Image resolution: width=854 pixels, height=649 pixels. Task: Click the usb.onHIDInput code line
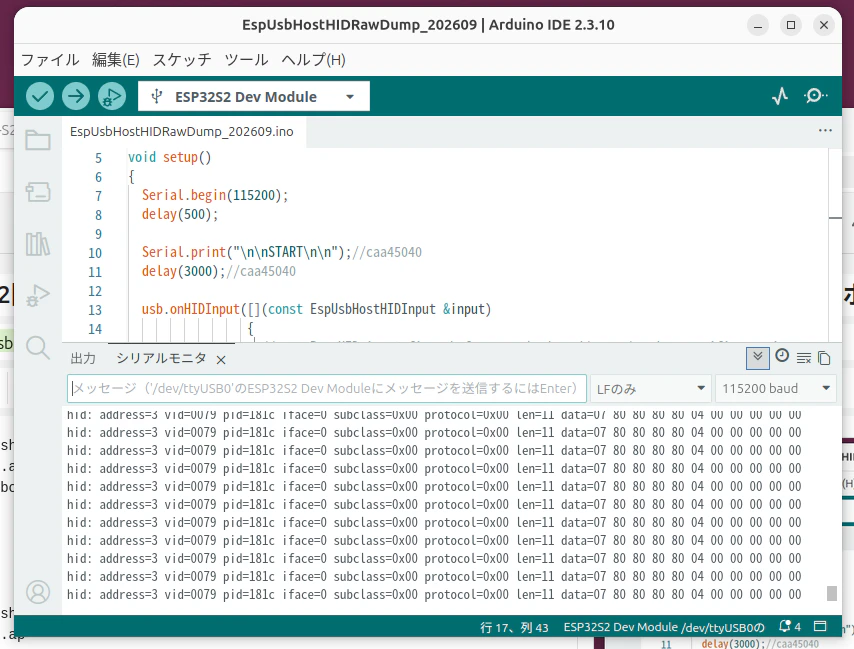[x=316, y=309]
